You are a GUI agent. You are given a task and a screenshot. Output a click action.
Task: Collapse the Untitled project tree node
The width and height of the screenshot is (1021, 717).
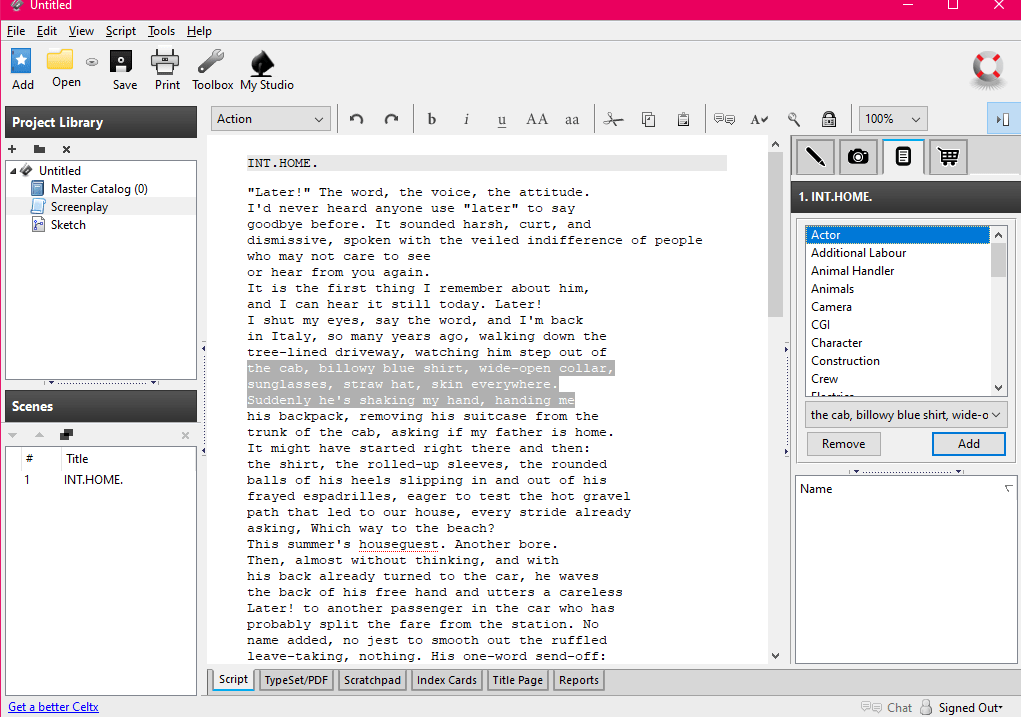coord(14,171)
